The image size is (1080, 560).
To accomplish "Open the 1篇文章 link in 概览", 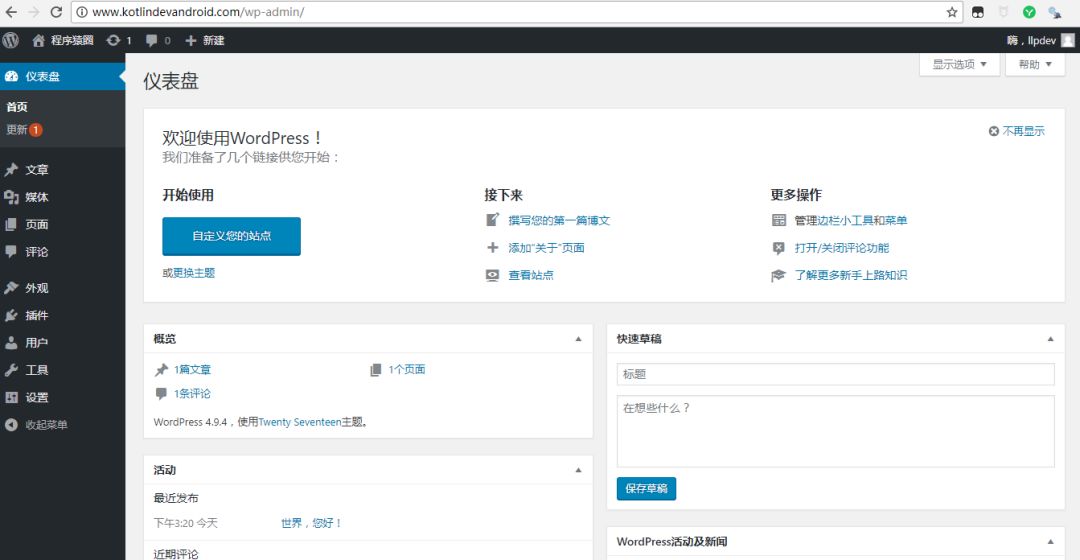I will [192, 370].
